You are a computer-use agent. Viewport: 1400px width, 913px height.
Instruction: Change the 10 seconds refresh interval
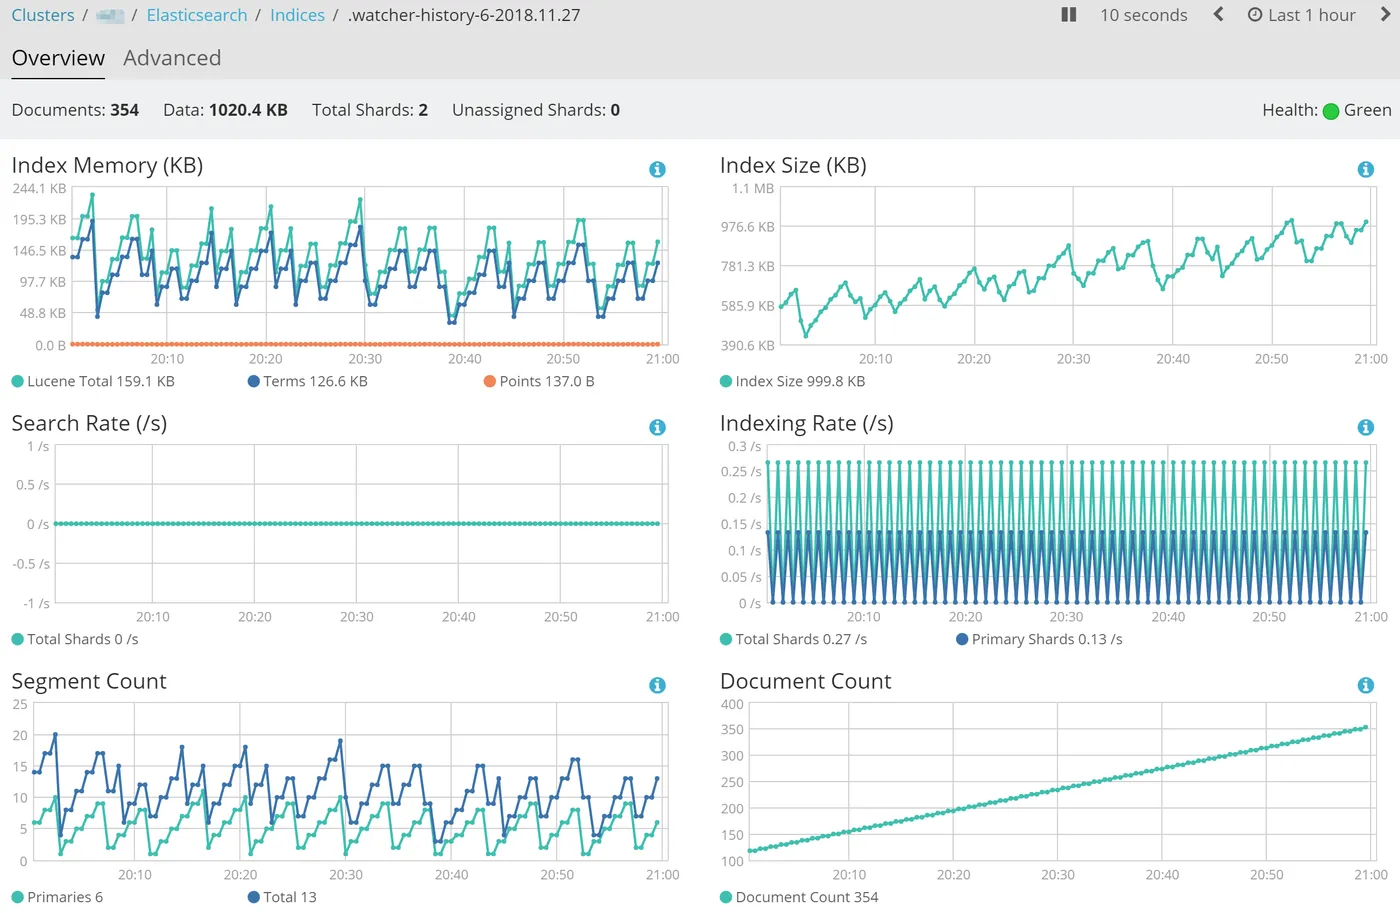tap(1144, 15)
